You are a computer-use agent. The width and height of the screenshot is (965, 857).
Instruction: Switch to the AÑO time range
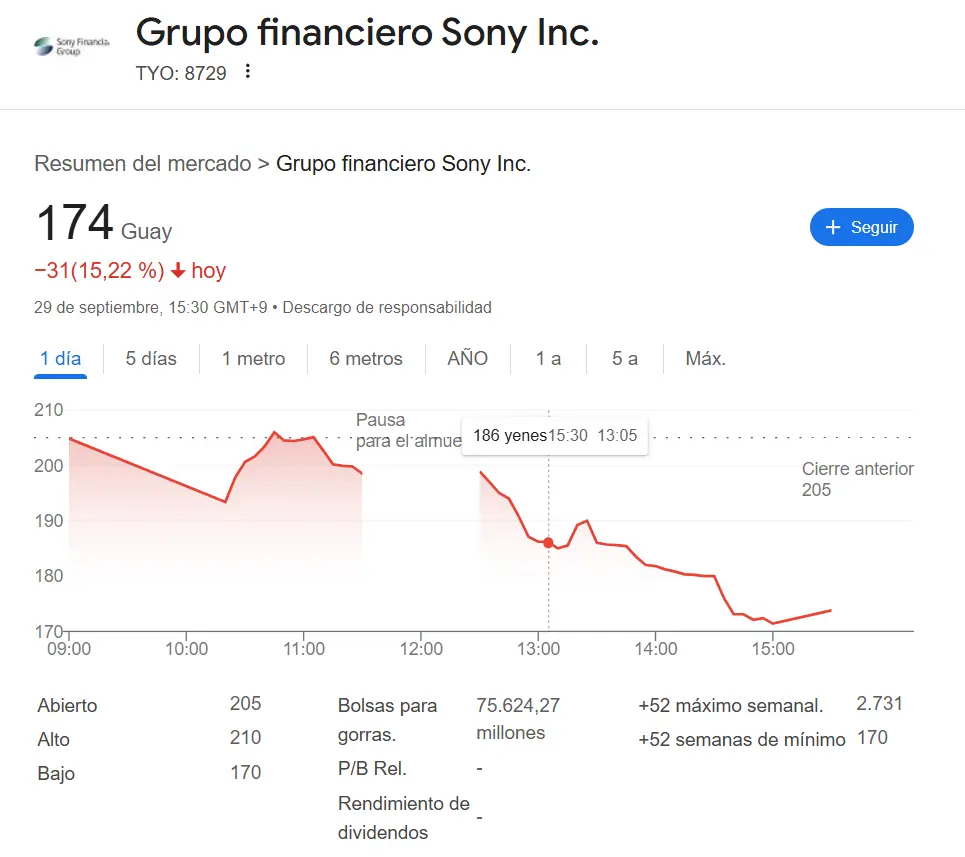coord(467,358)
